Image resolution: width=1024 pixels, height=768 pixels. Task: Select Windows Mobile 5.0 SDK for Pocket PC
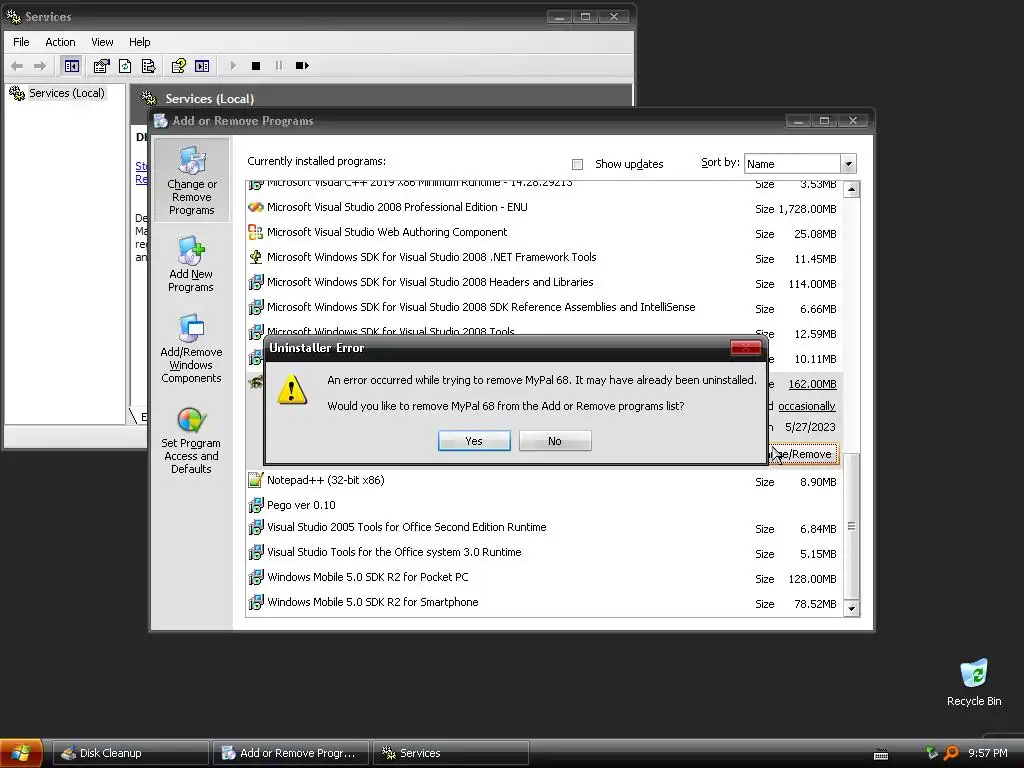pos(542,577)
